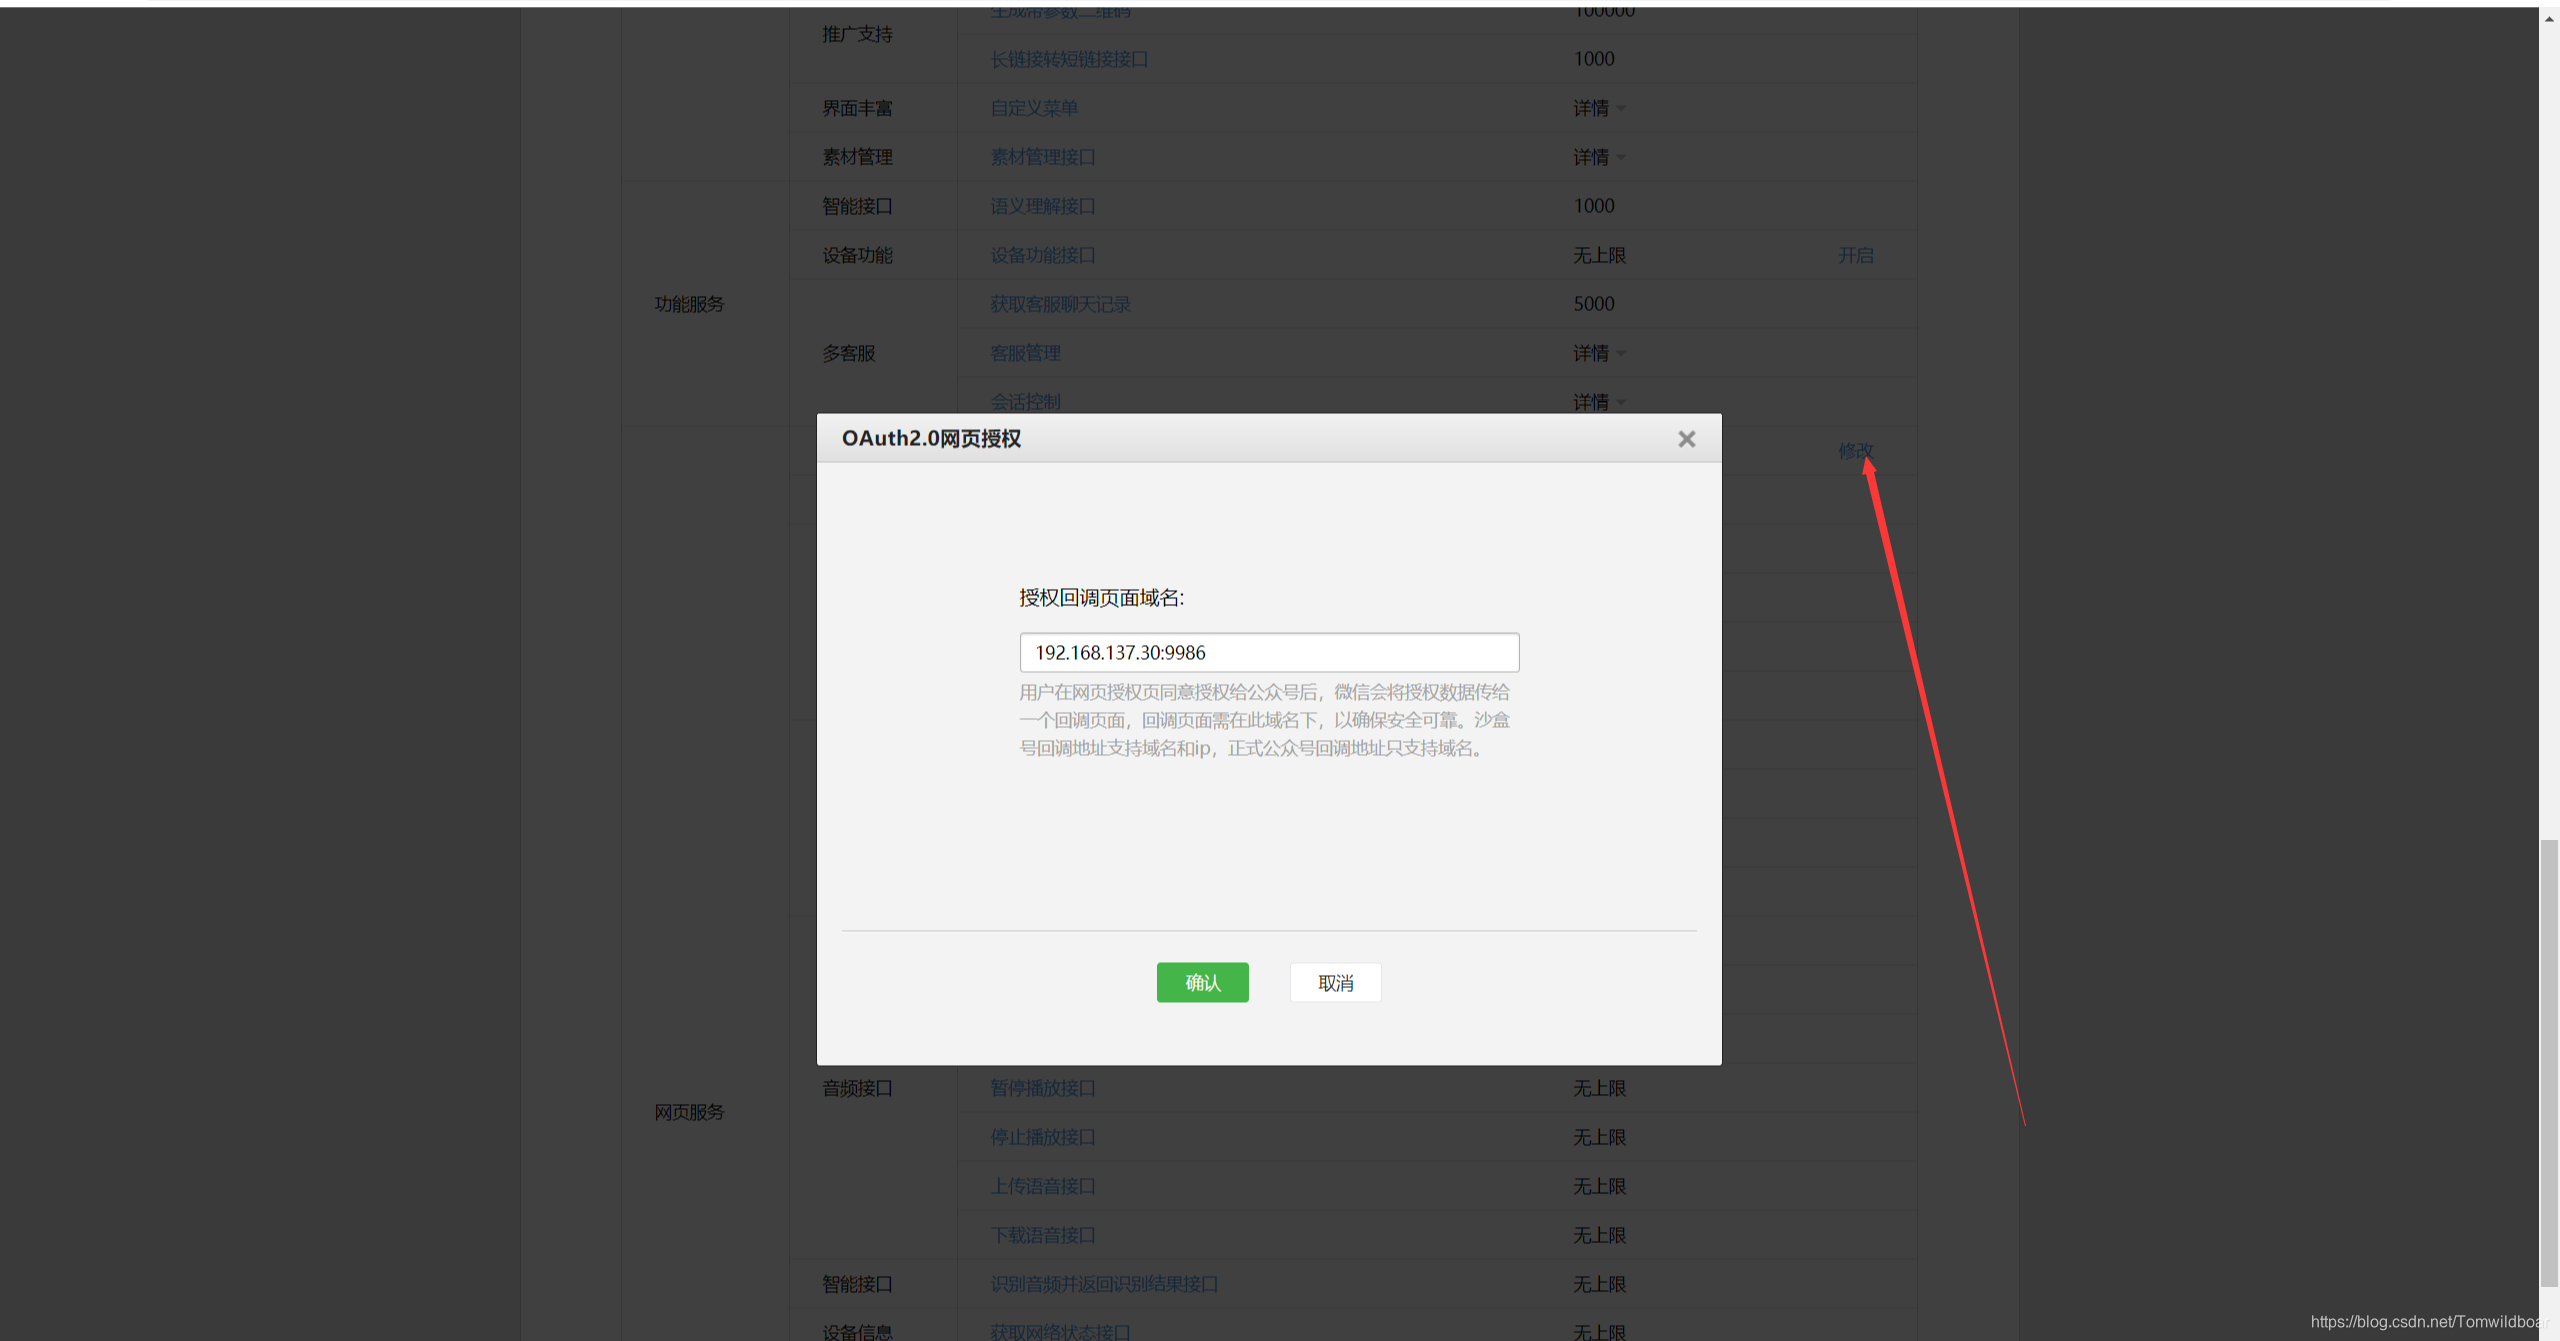Click the 推广支持 row label
The image size is (2560, 1341).
point(857,34)
